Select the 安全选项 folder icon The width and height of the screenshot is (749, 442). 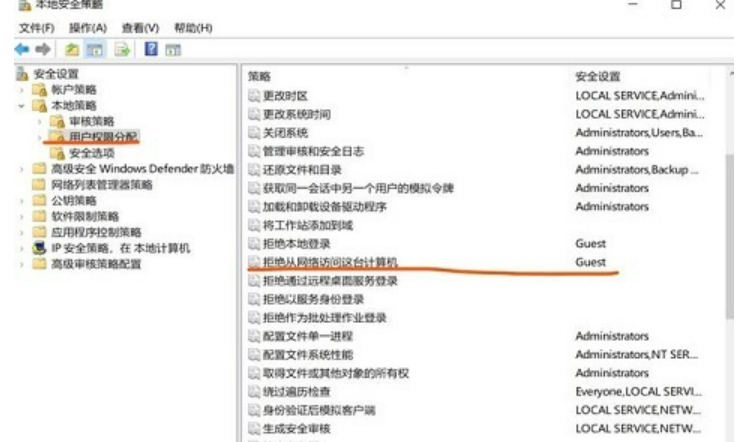coord(57,153)
